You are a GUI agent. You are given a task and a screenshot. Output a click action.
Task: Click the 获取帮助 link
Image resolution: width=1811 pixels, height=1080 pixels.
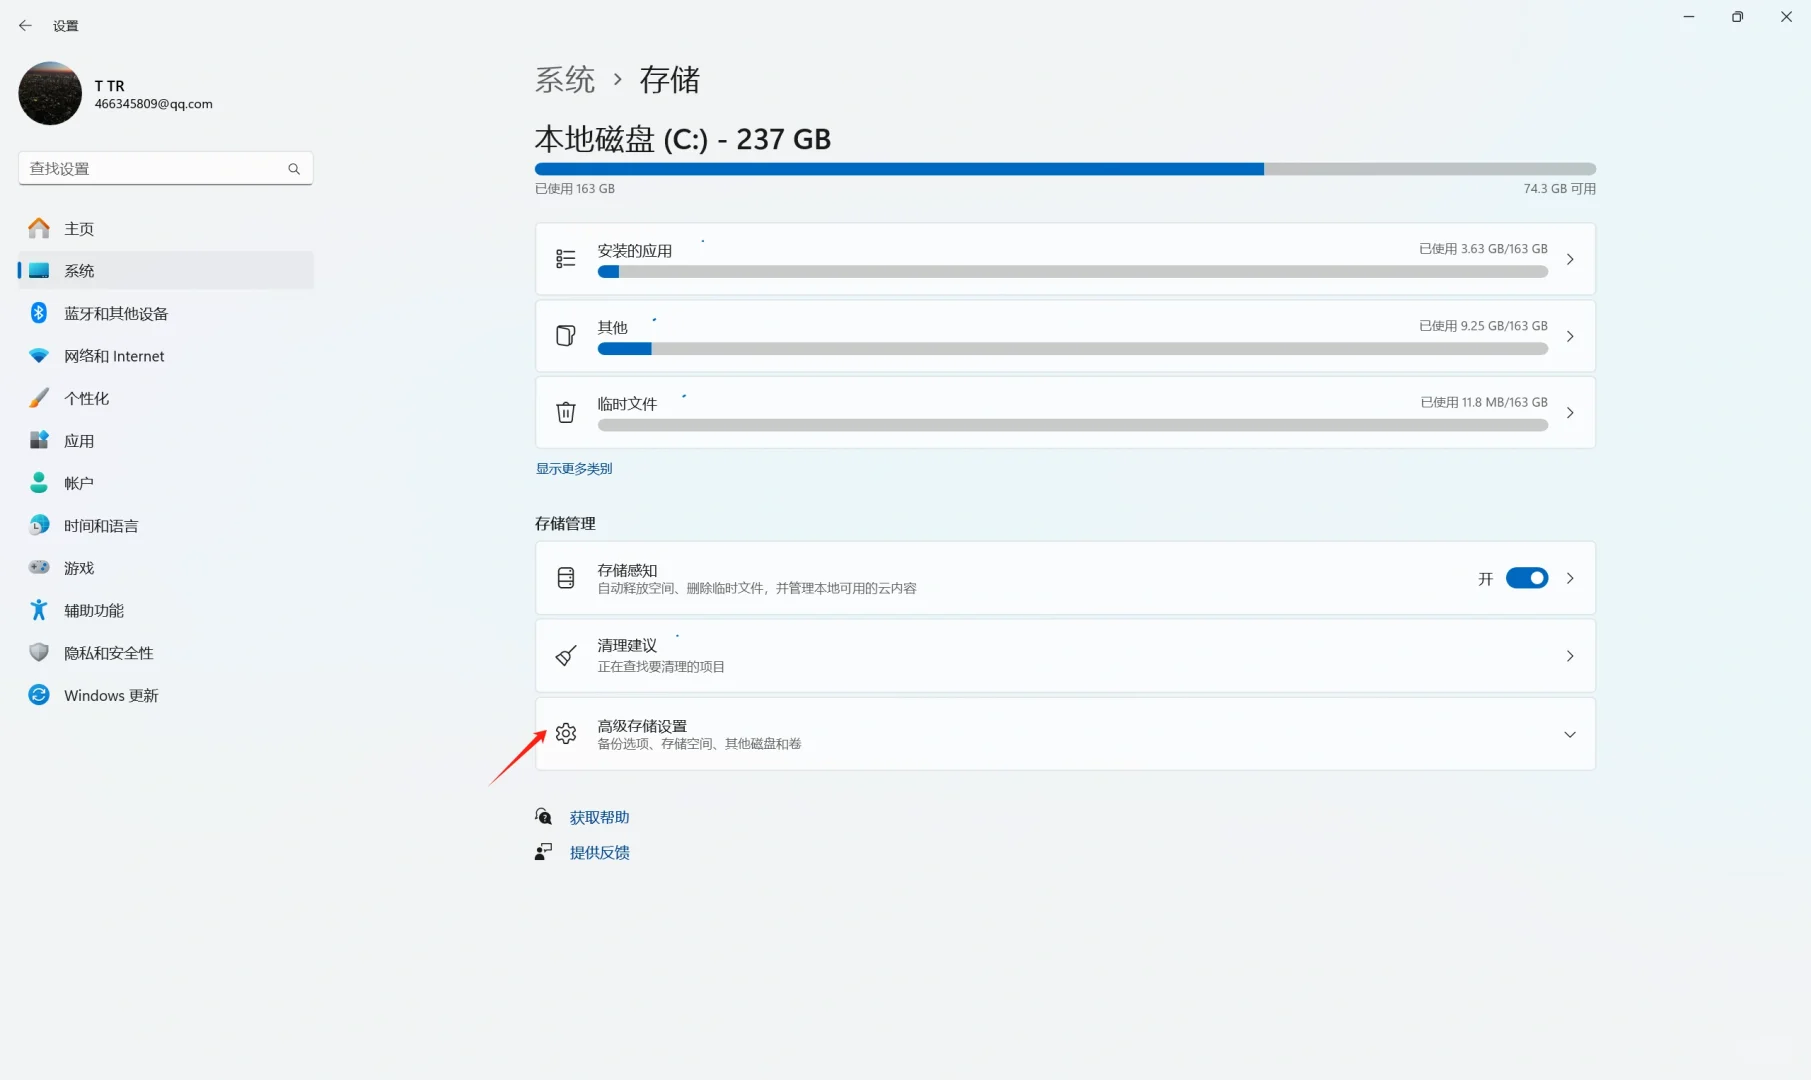(598, 816)
